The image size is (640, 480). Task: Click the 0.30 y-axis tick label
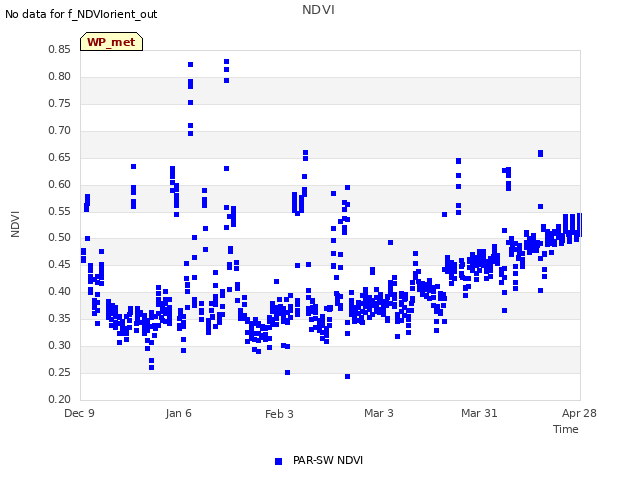coord(59,345)
